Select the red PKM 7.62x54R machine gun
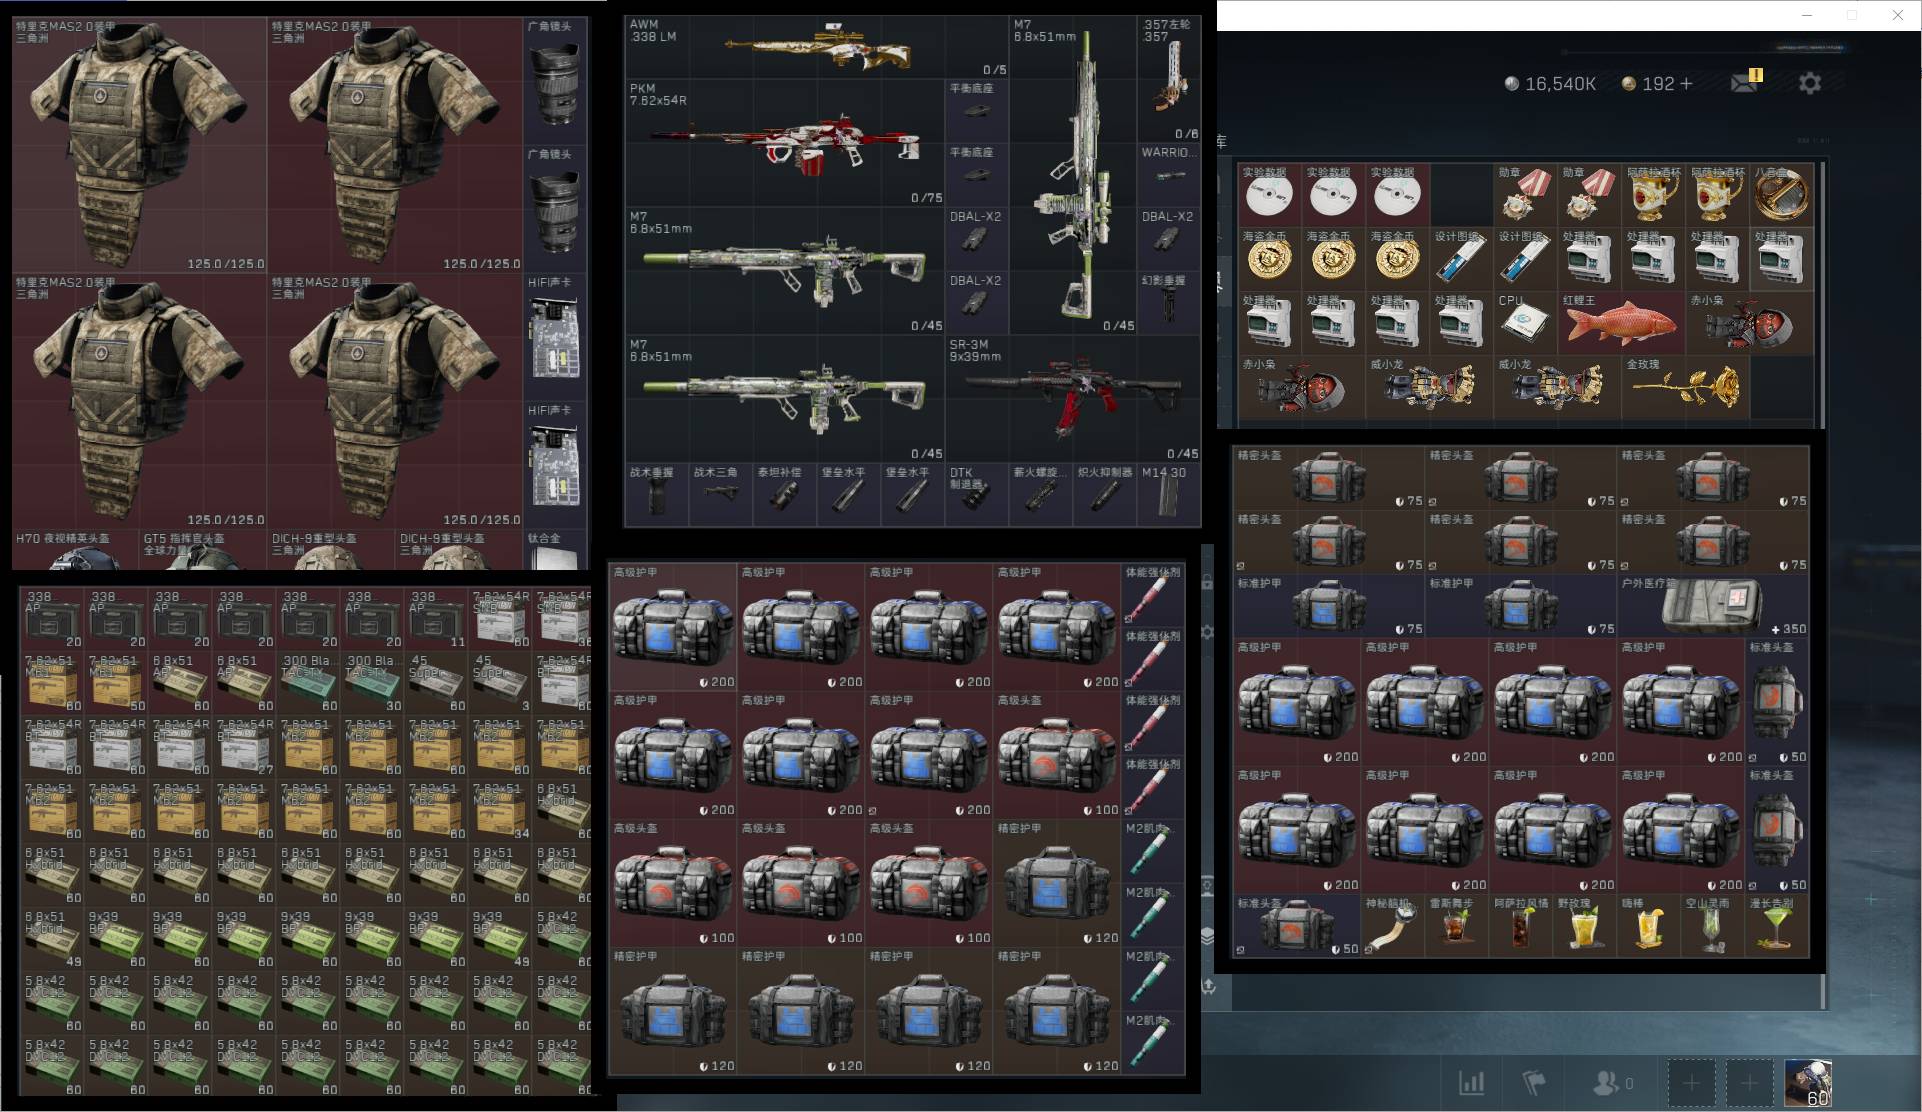This screenshot has width=1922, height=1112. pyautogui.click(x=785, y=143)
